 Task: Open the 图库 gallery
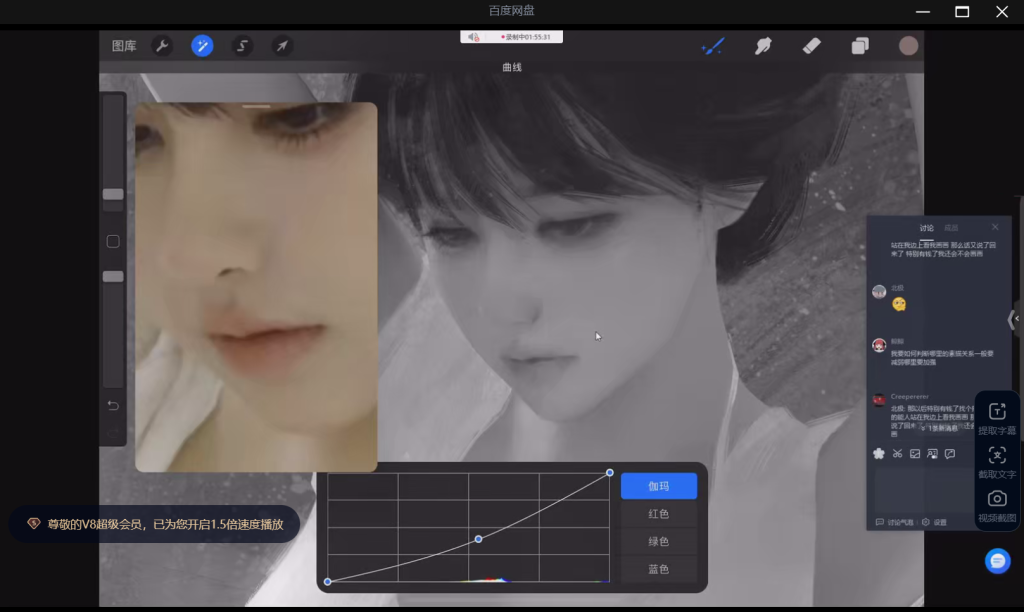tap(124, 46)
